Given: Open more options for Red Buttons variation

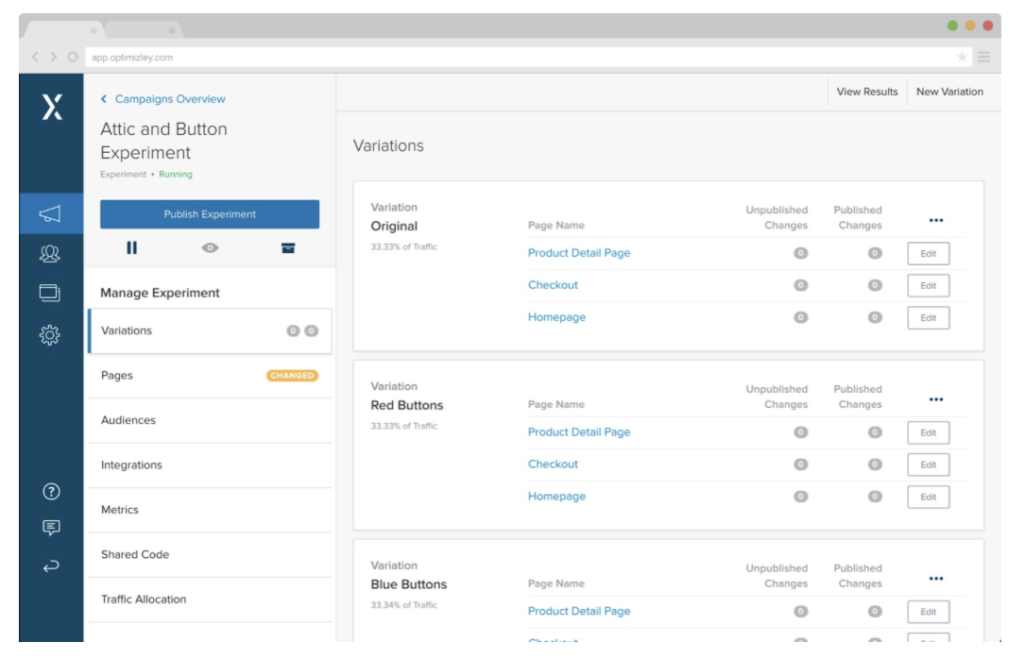Looking at the screenshot, I should [x=936, y=400].
